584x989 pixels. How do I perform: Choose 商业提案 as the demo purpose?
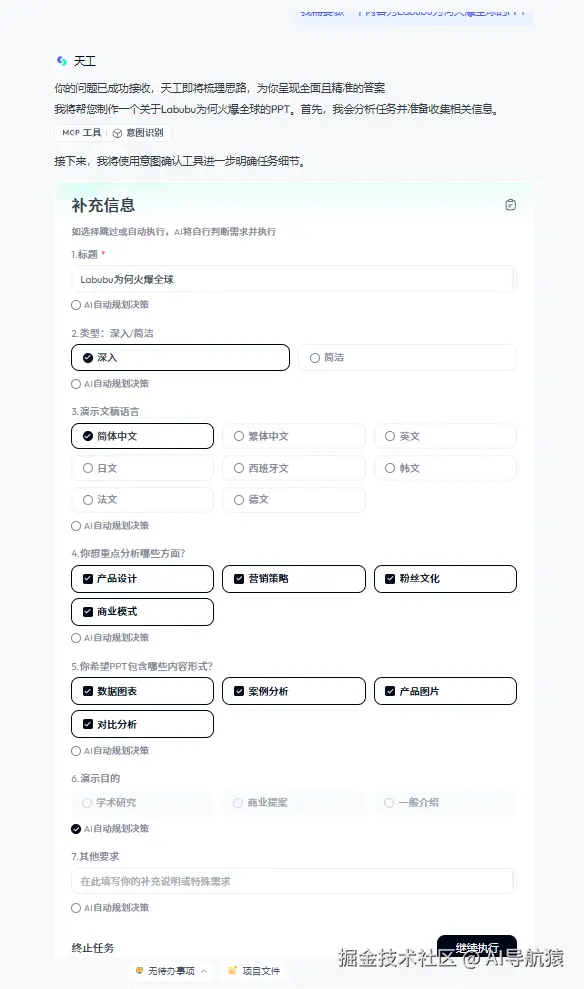point(238,802)
